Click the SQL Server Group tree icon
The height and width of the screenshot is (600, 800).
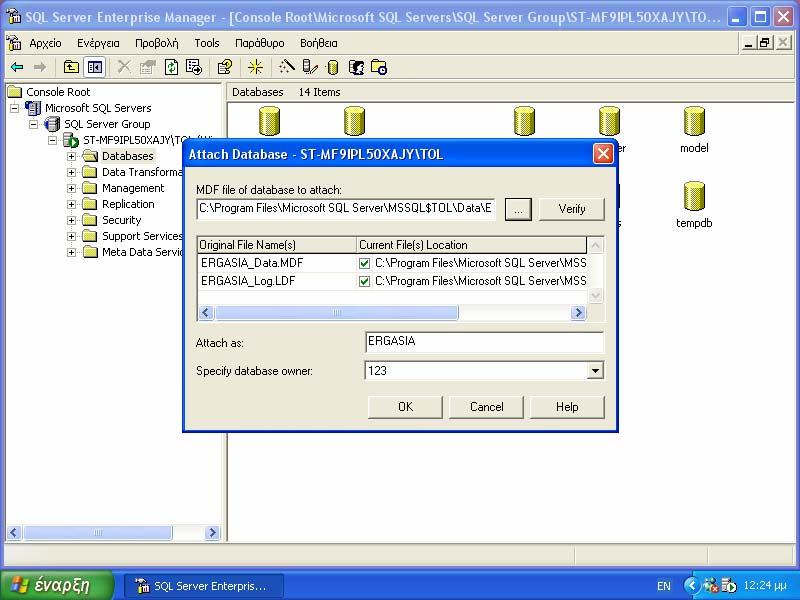(52, 123)
